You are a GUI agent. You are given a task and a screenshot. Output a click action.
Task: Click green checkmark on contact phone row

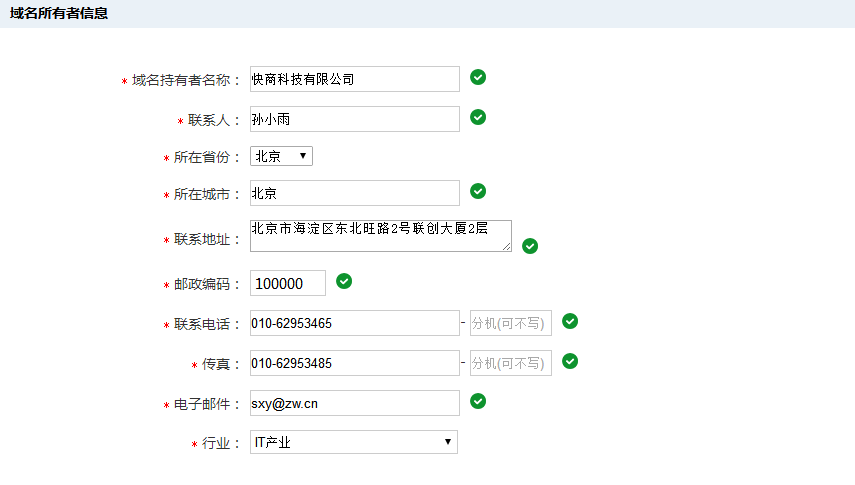[x=570, y=321]
